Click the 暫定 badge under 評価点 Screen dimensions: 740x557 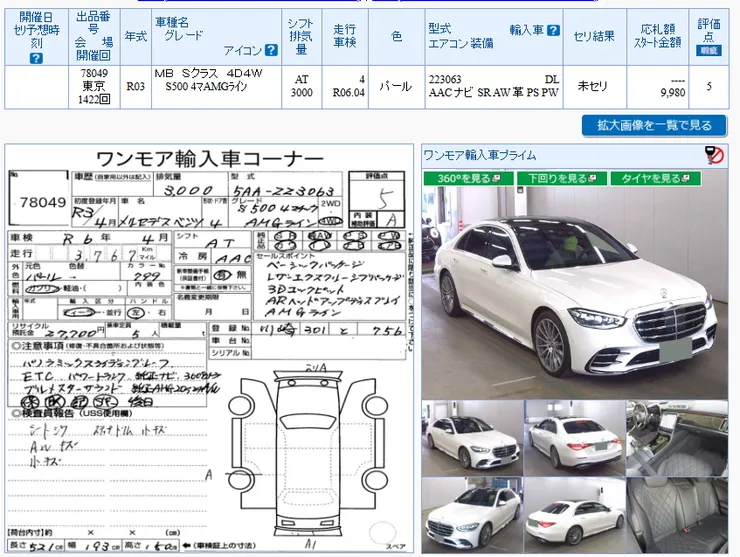709,51
